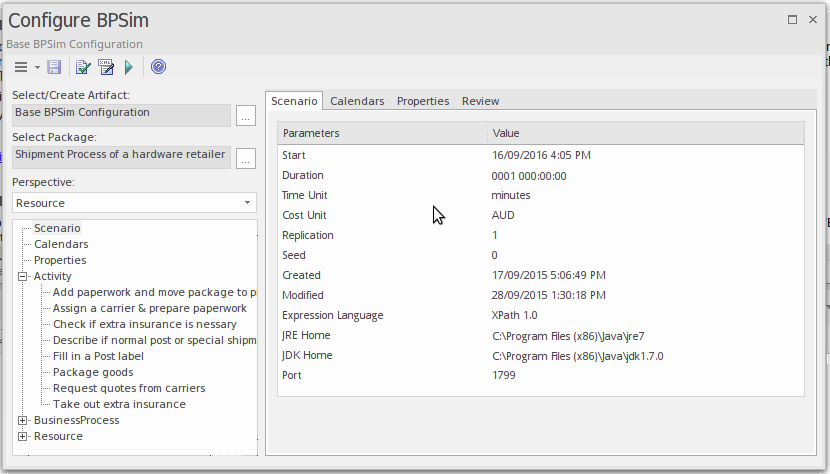Switch to the Review tab

480,101
